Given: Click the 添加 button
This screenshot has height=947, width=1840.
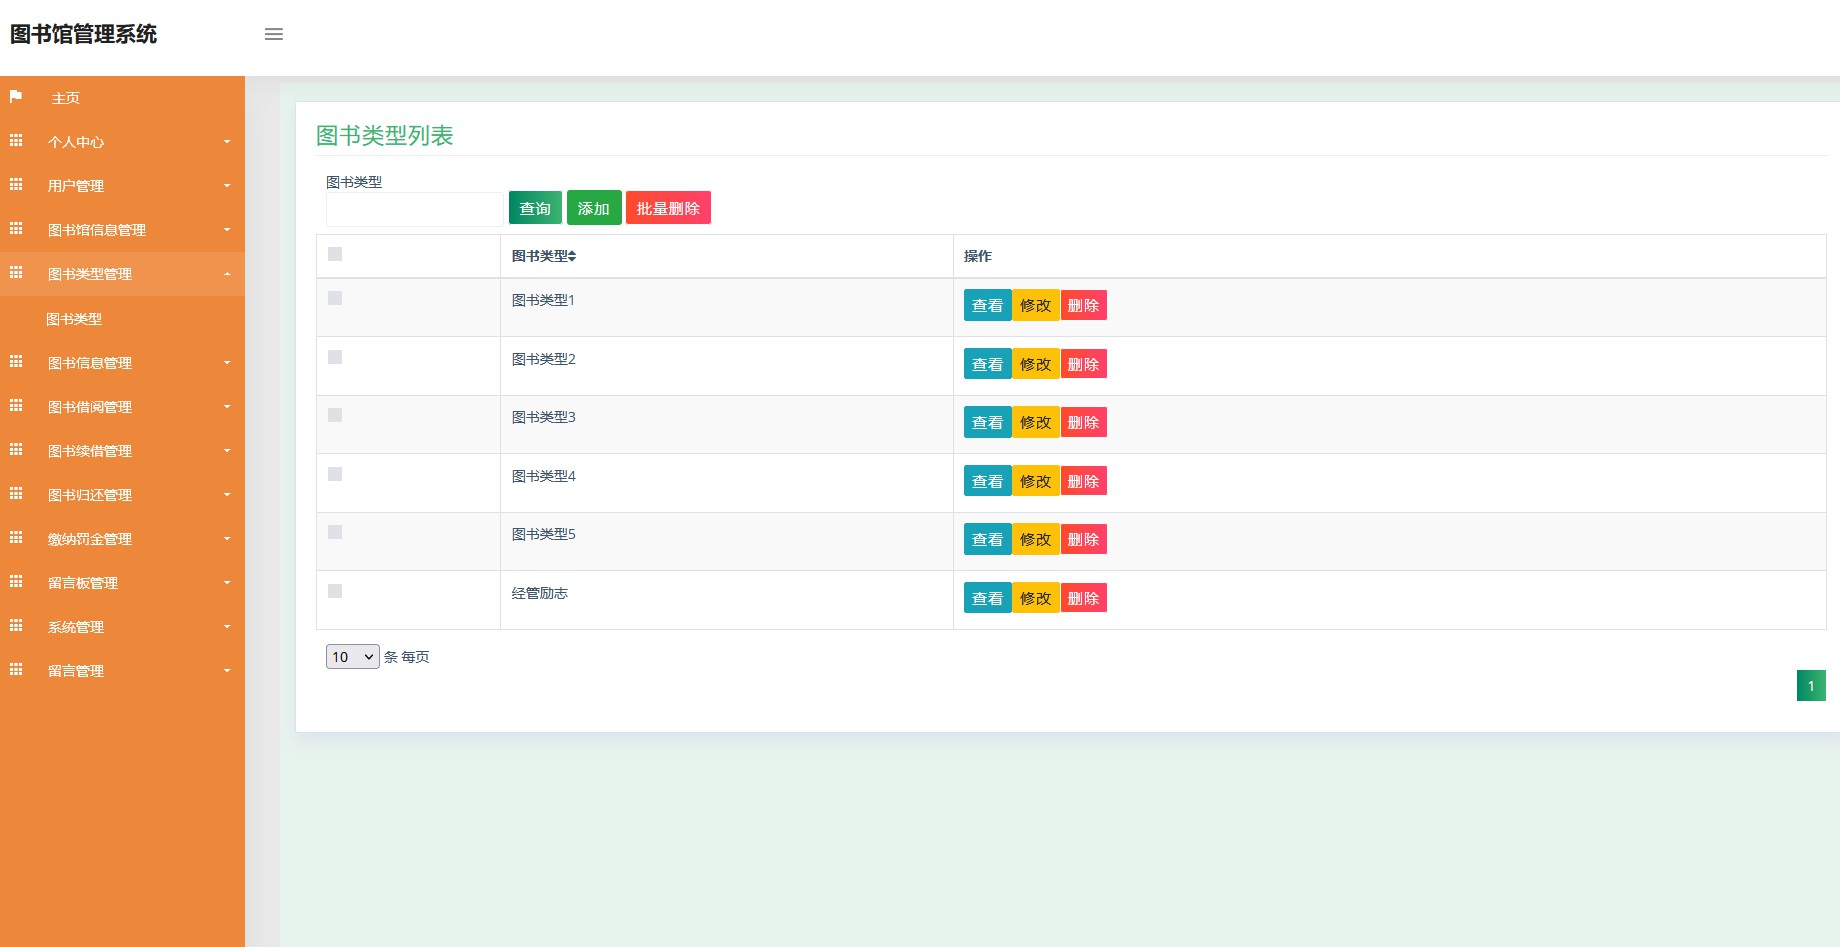Looking at the screenshot, I should [x=594, y=208].
